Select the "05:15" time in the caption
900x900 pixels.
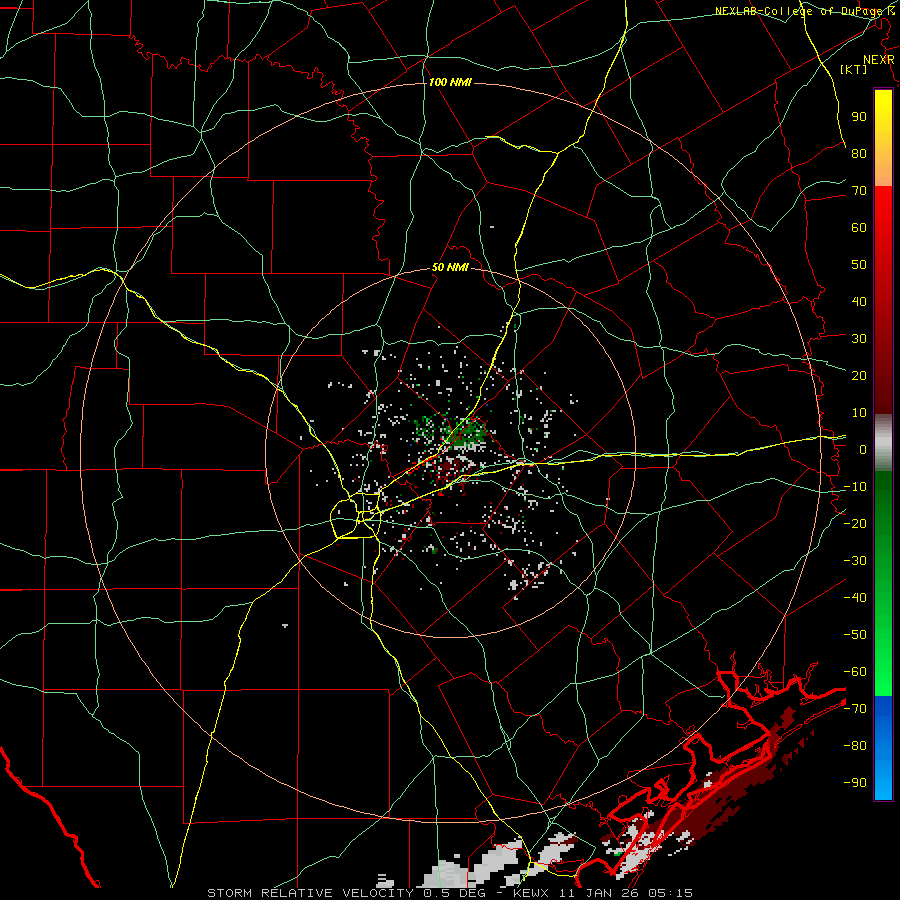point(670,893)
